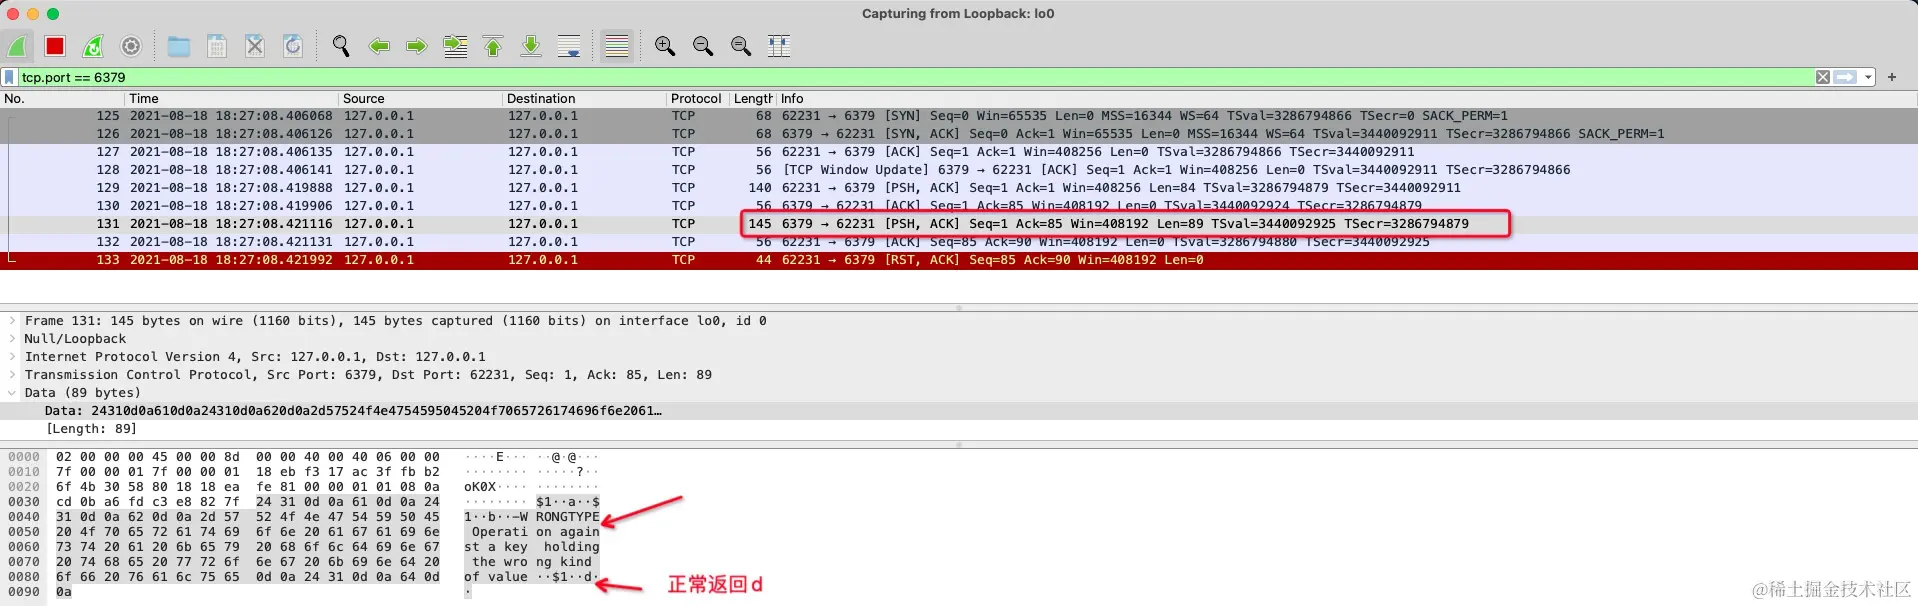Save the capture file
1918x606 pixels.
217,46
